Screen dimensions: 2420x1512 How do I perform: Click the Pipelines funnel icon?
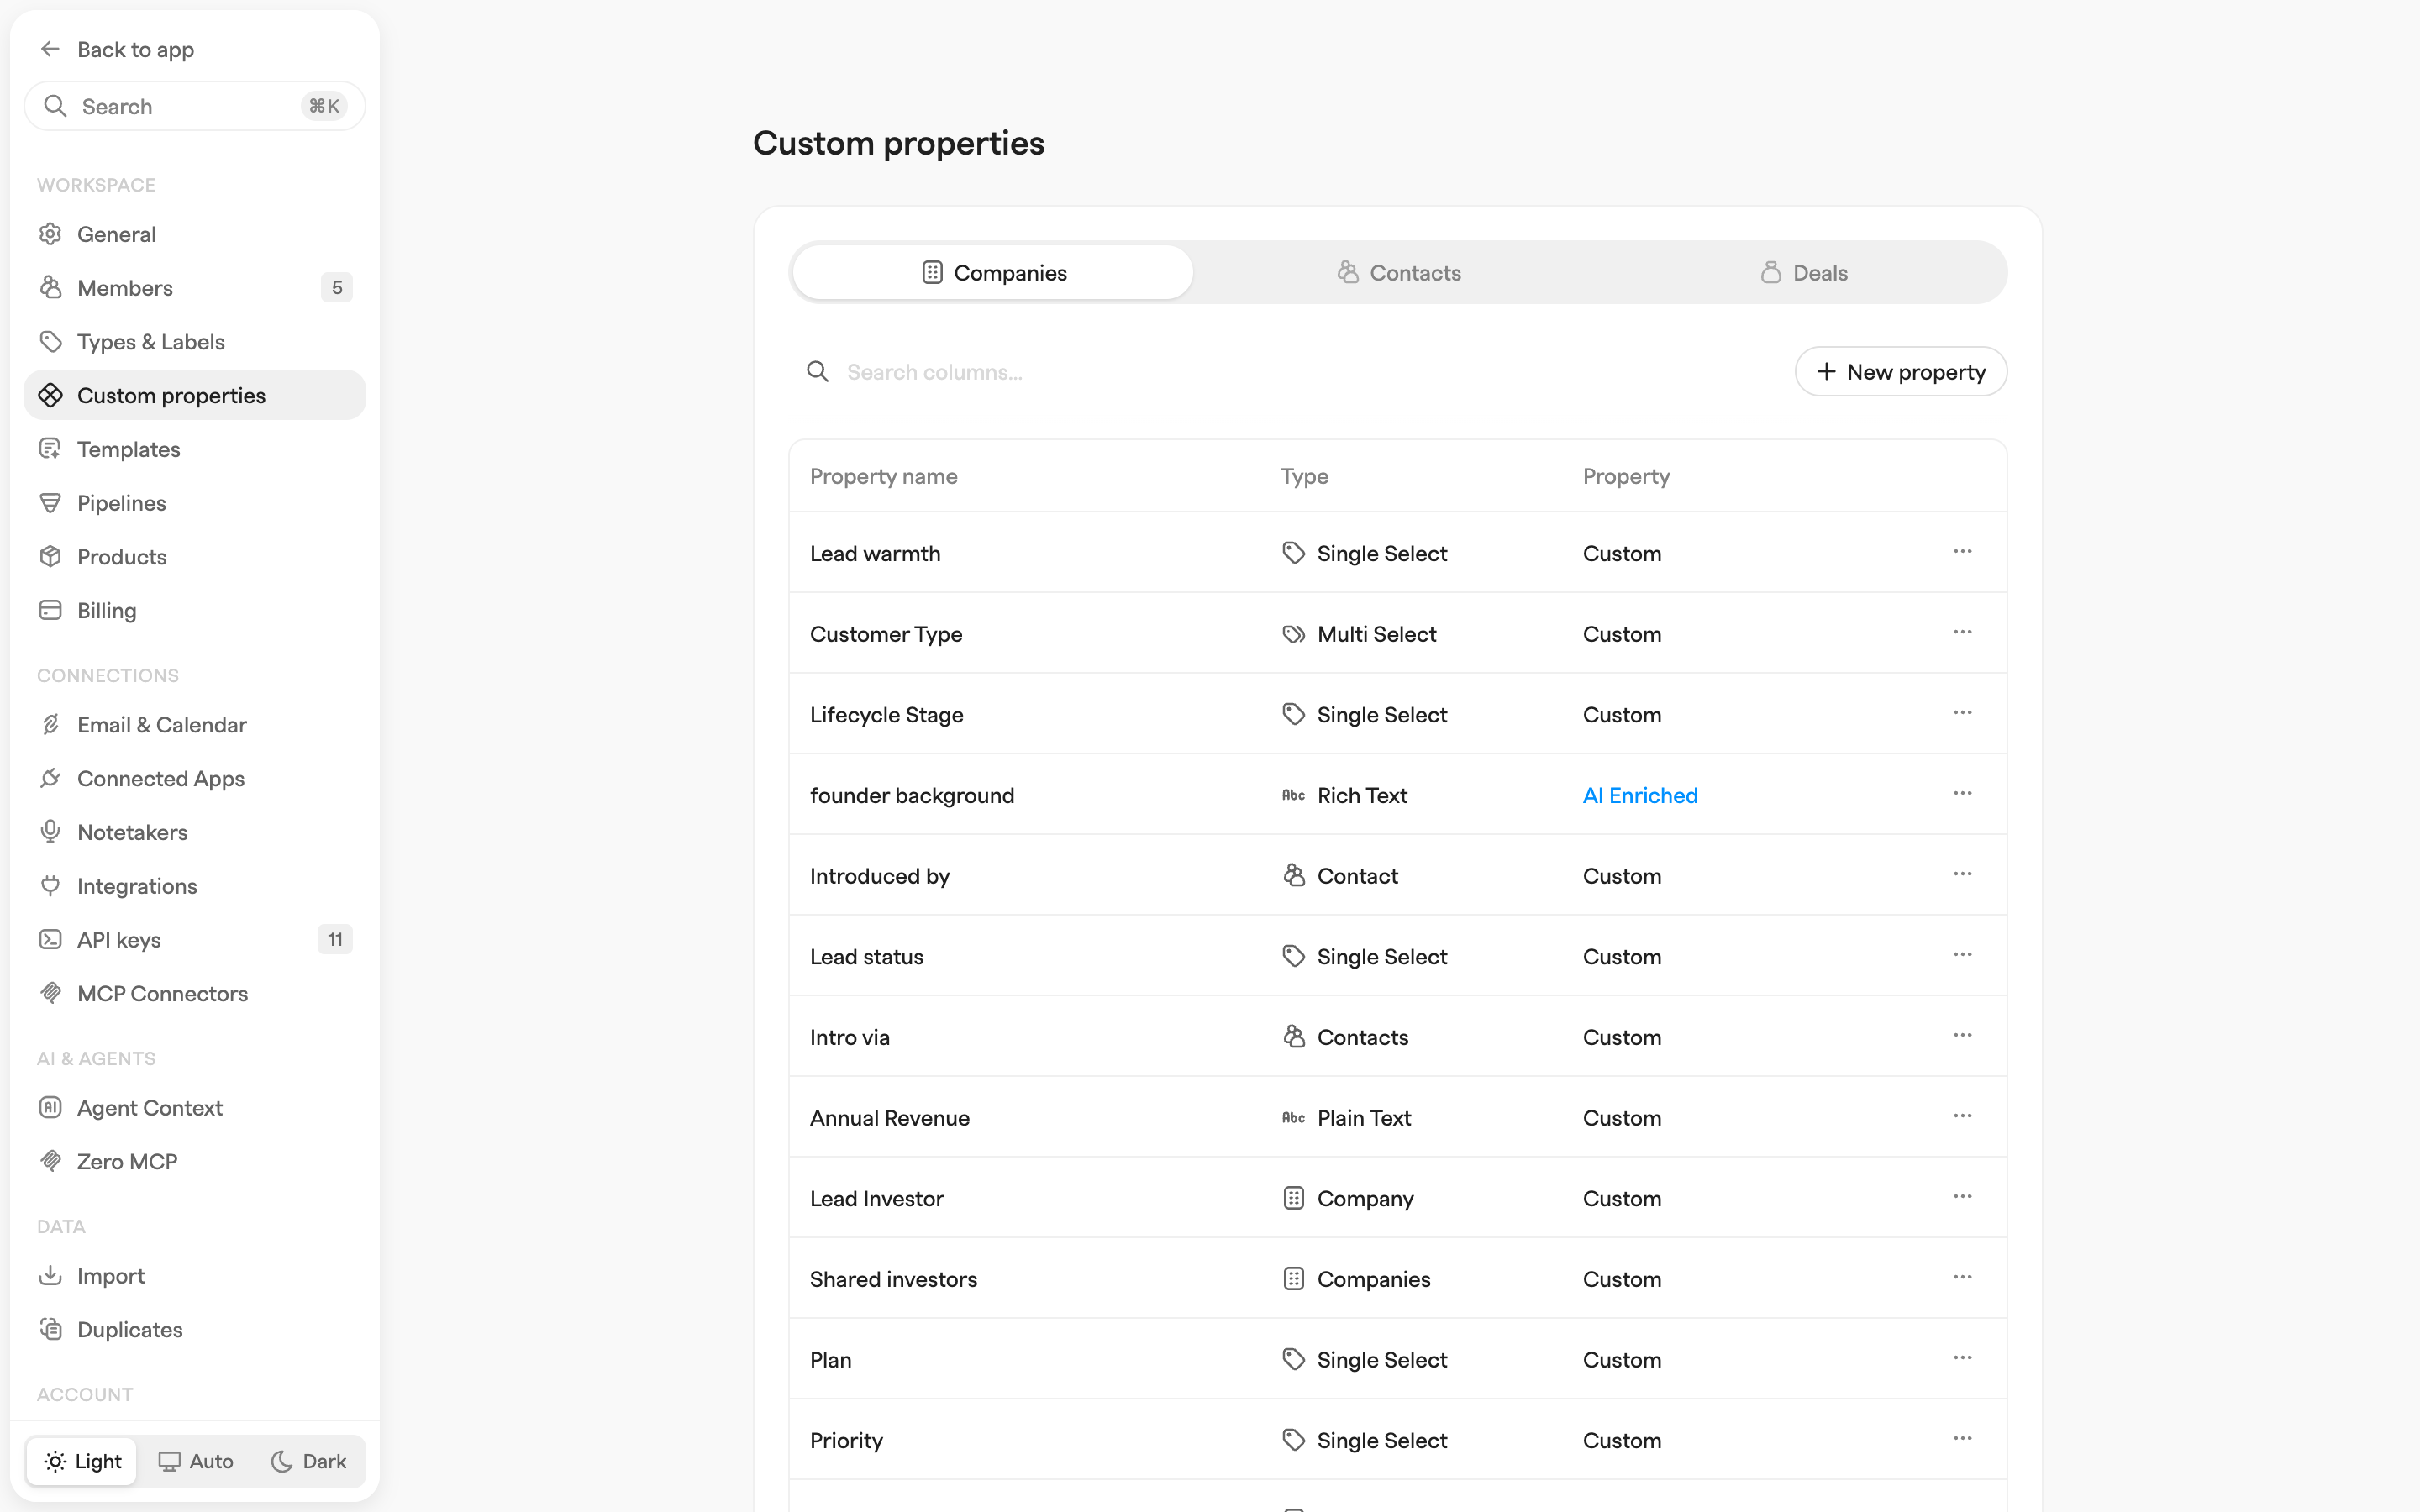coord(50,503)
